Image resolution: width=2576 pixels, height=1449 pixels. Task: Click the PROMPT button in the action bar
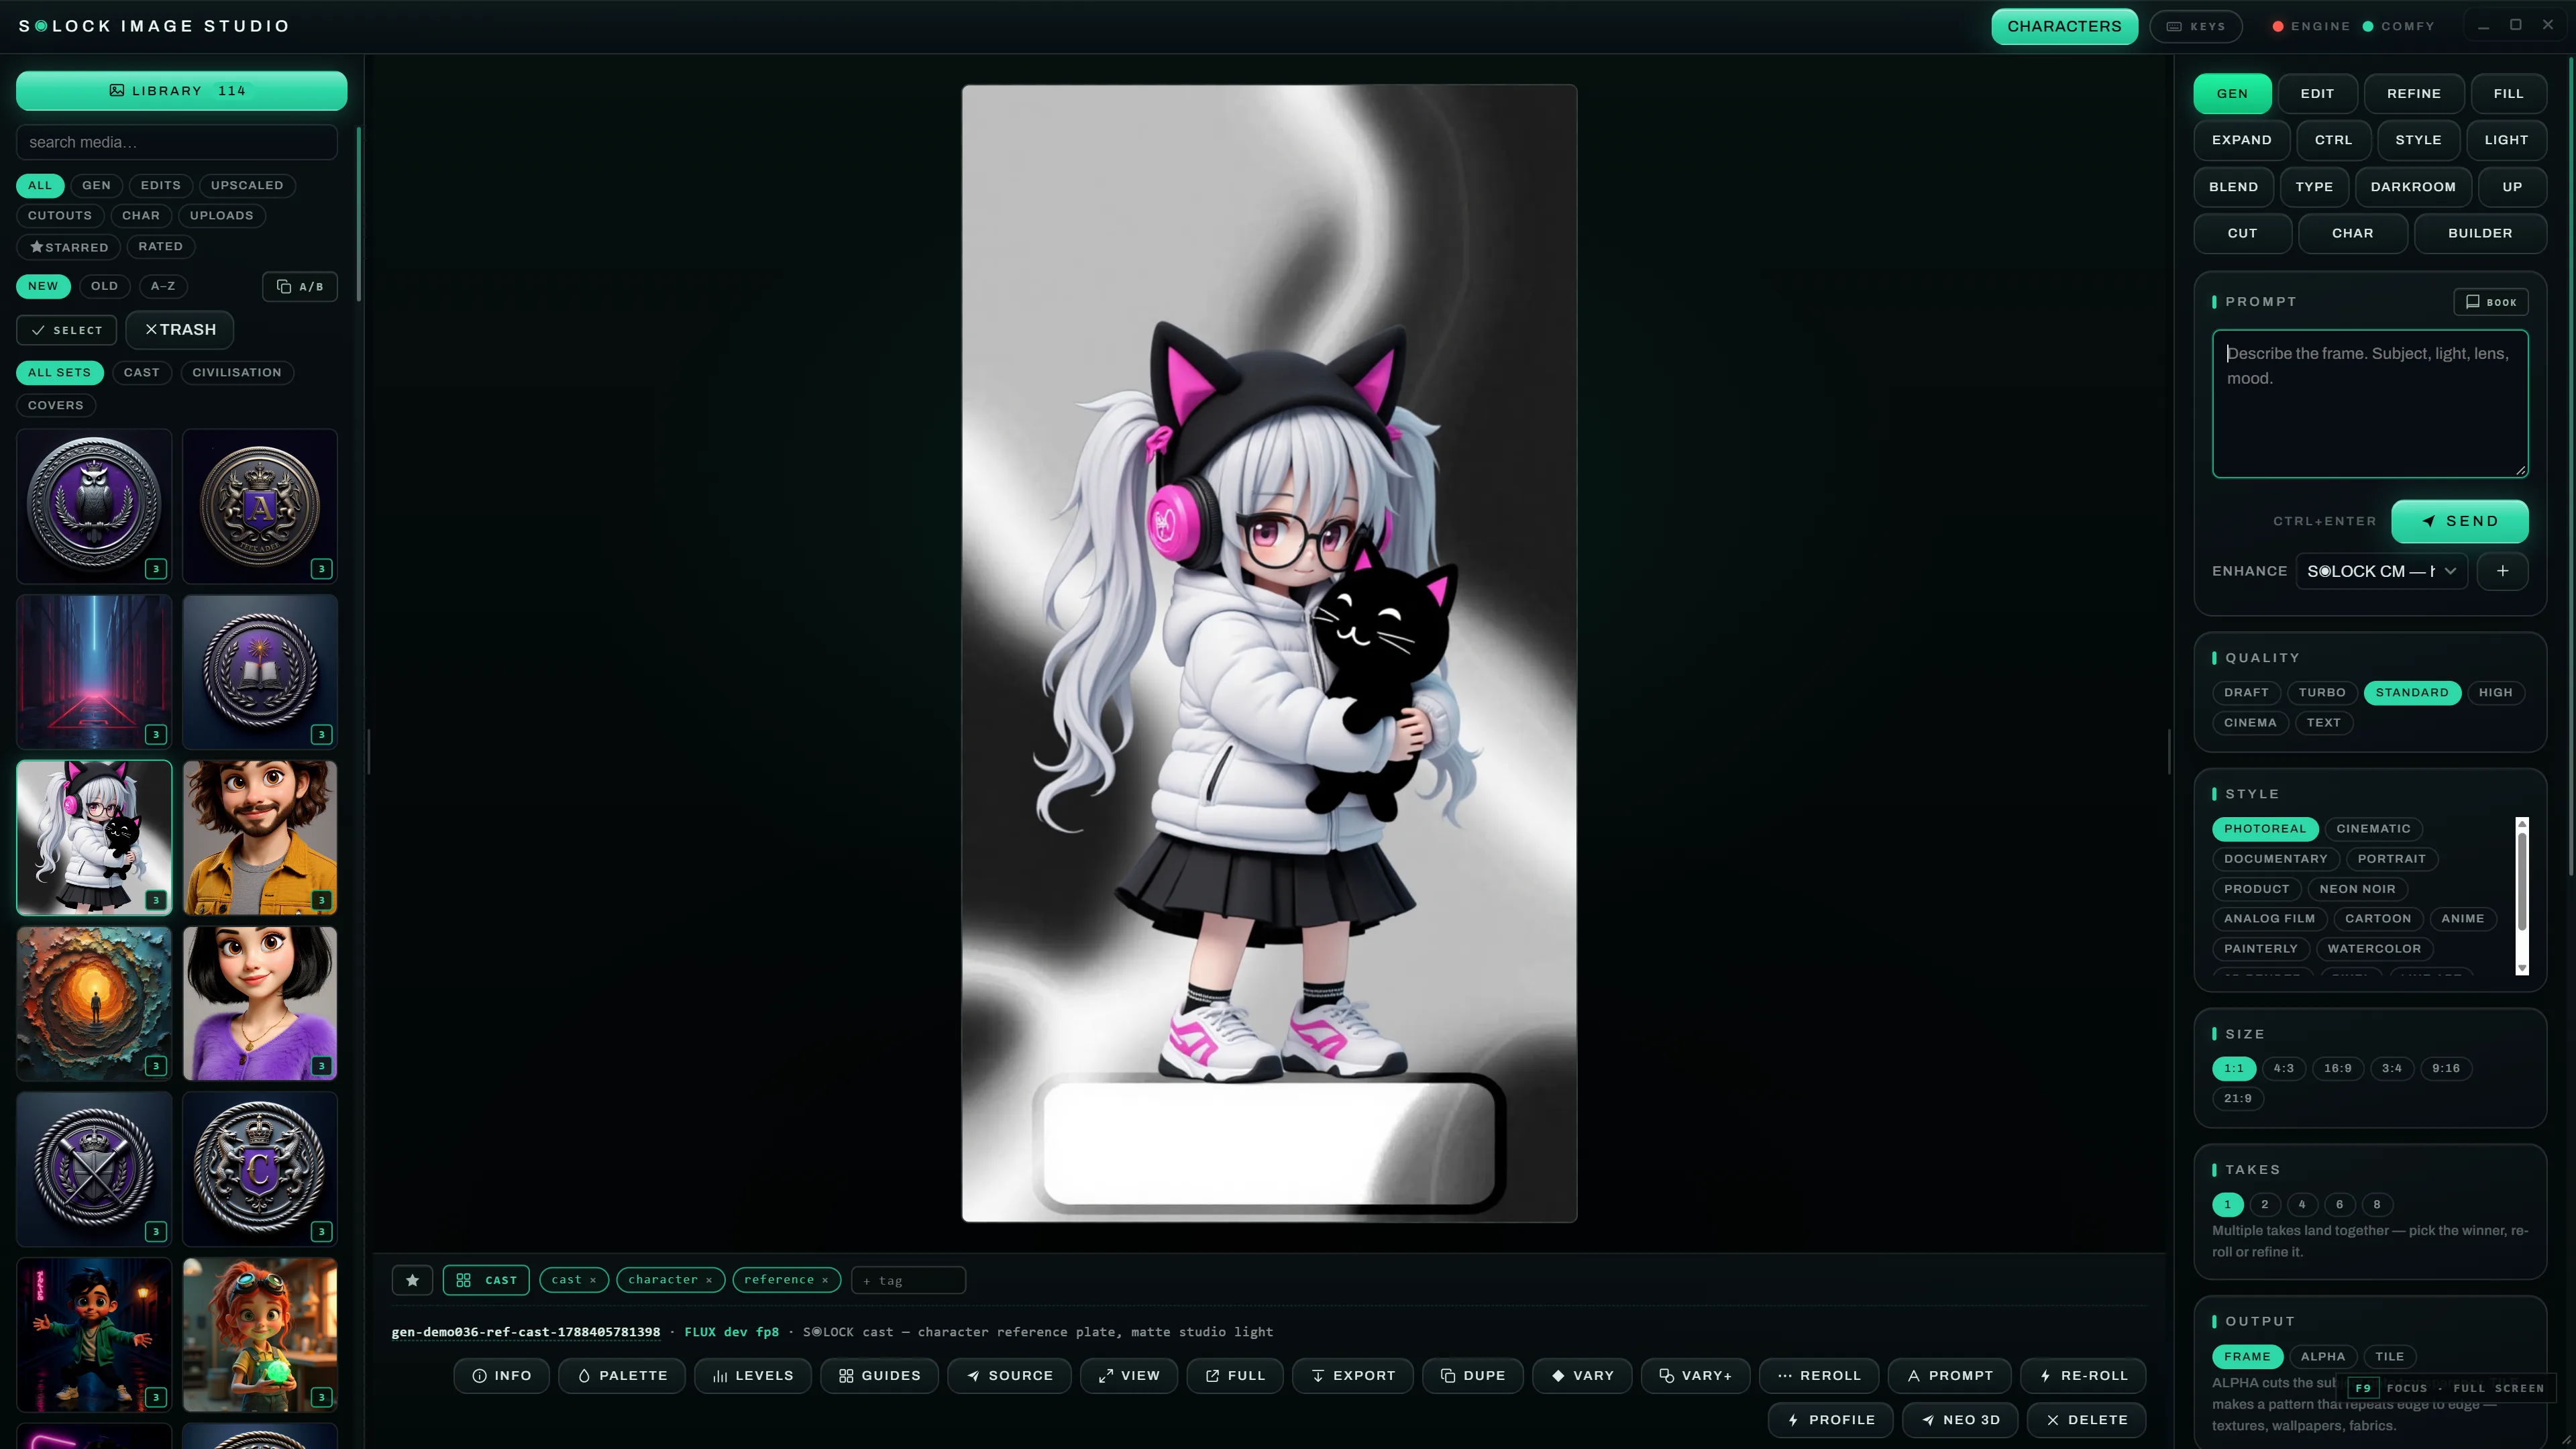(1949, 1376)
